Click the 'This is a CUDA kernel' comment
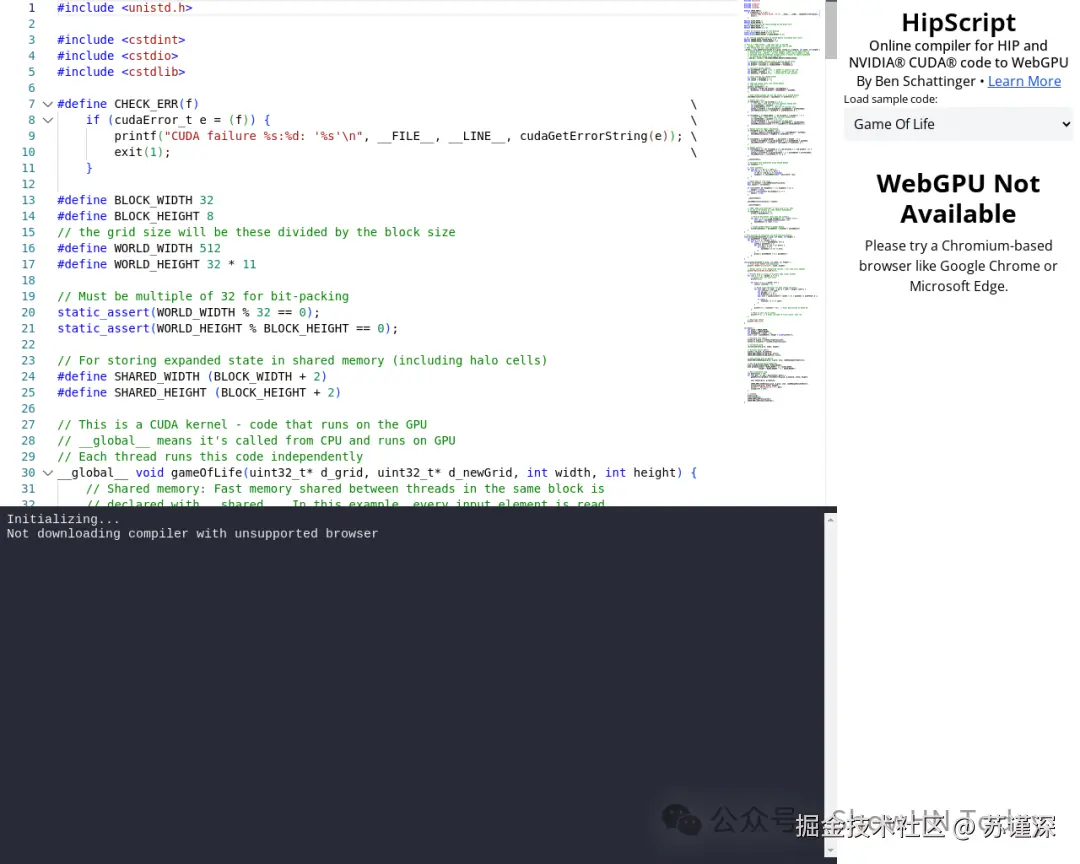1080x864 pixels. point(242,425)
